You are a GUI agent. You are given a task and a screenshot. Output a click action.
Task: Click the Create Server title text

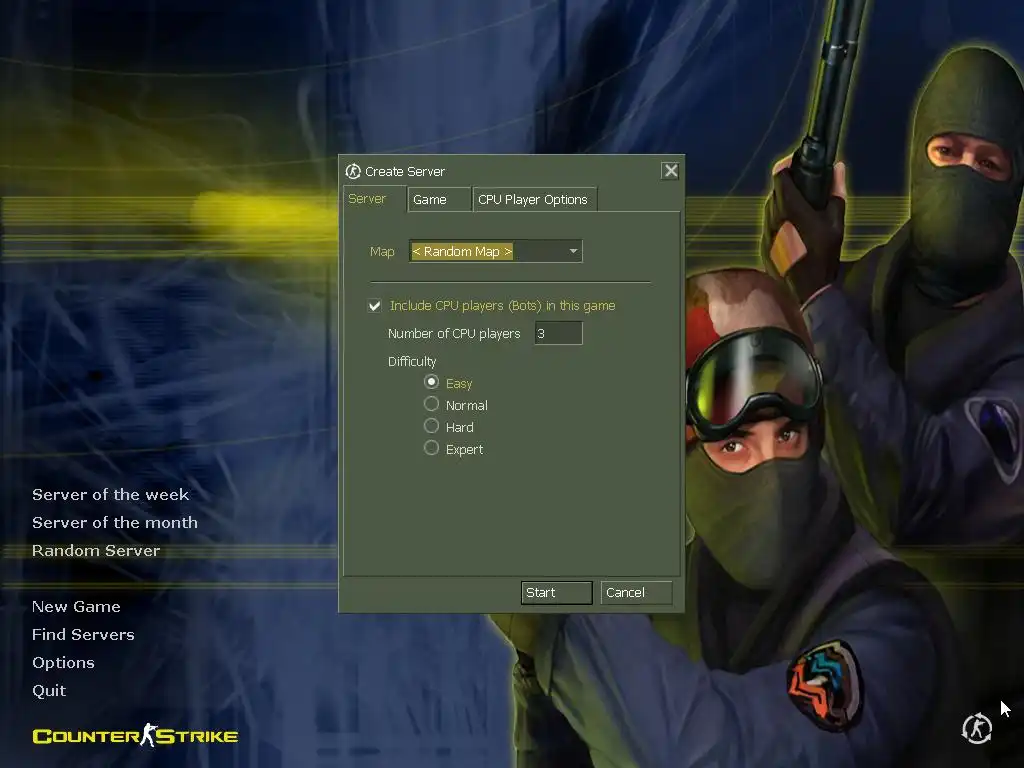pyautogui.click(x=405, y=171)
